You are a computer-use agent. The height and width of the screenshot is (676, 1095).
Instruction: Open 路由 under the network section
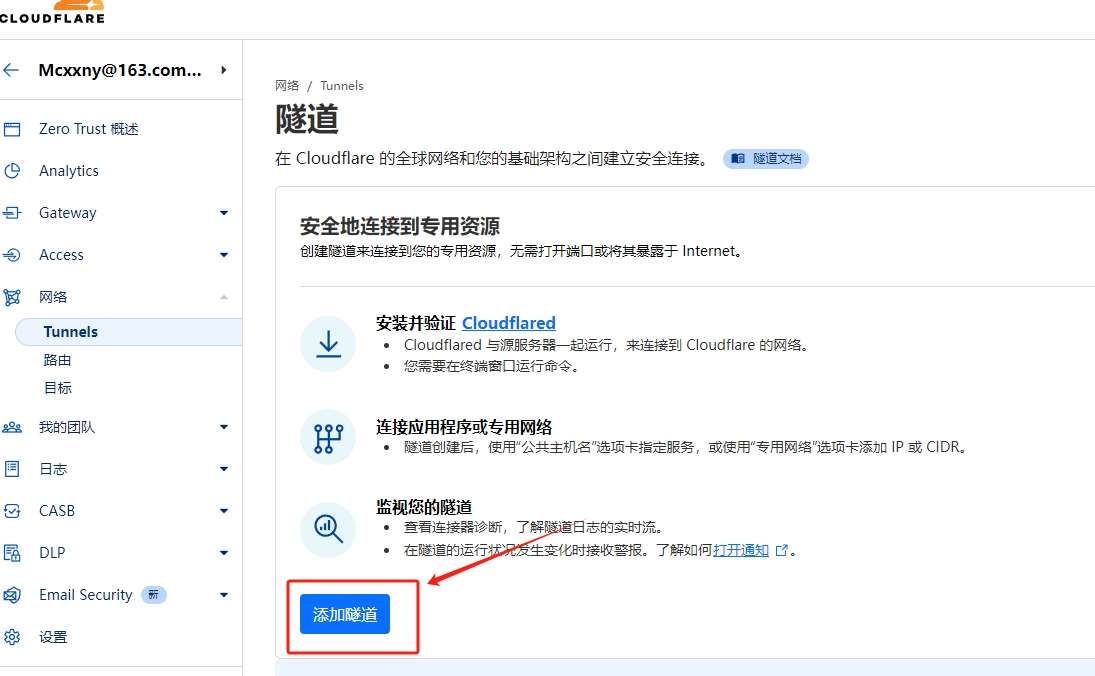click(57, 360)
